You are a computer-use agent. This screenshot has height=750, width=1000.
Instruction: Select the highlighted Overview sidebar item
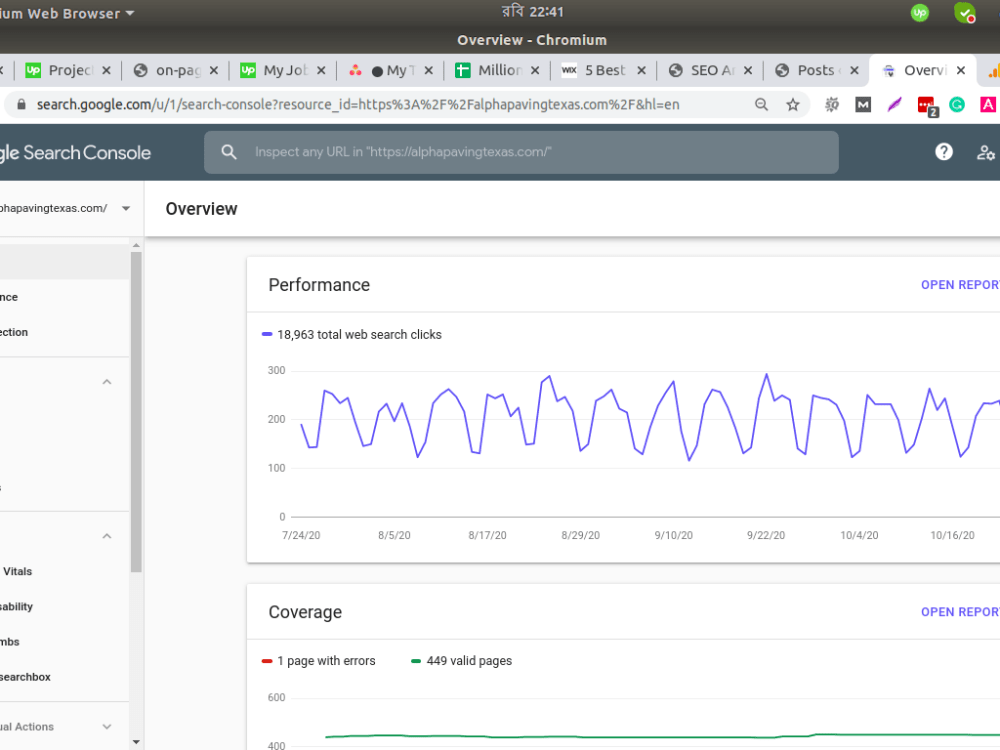point(64,261)
